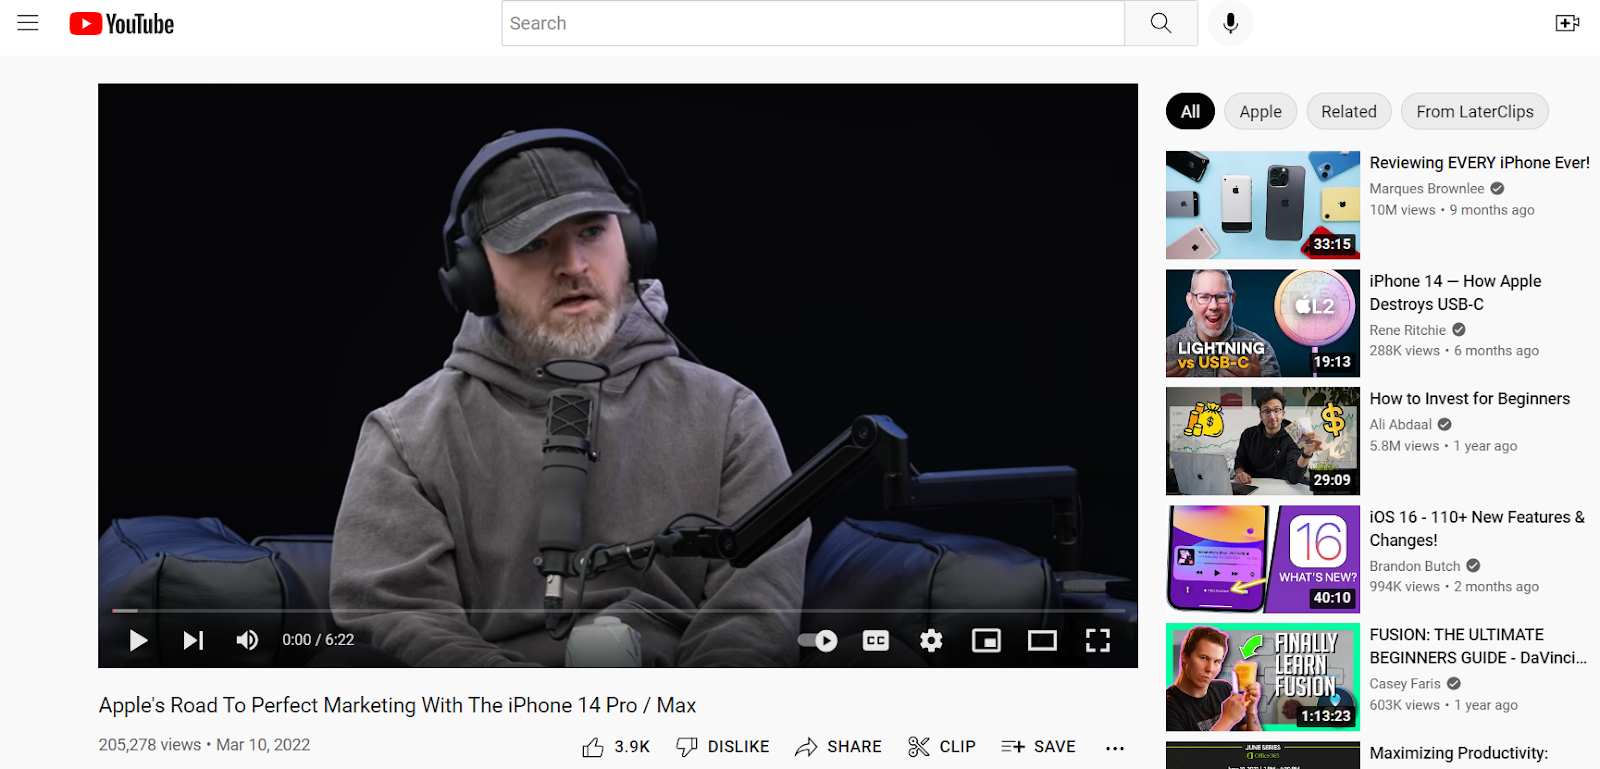The image size is (1600, 769).
Task: Go to YouTube home via logo
Action: (x=122, y=24)
